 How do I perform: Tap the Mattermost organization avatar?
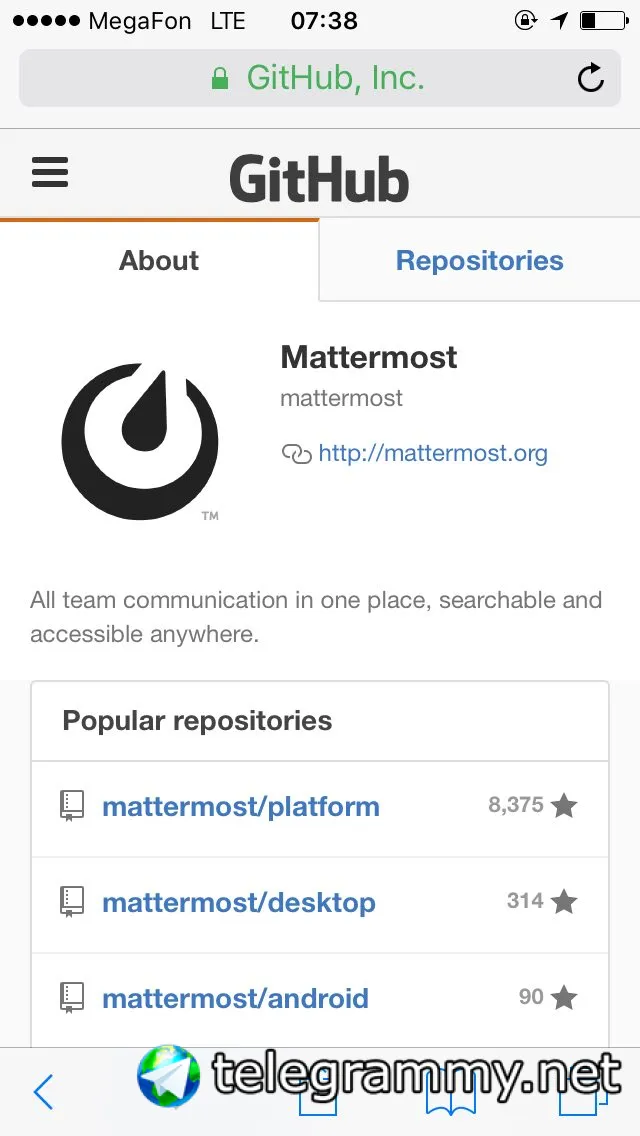point(140,442)
